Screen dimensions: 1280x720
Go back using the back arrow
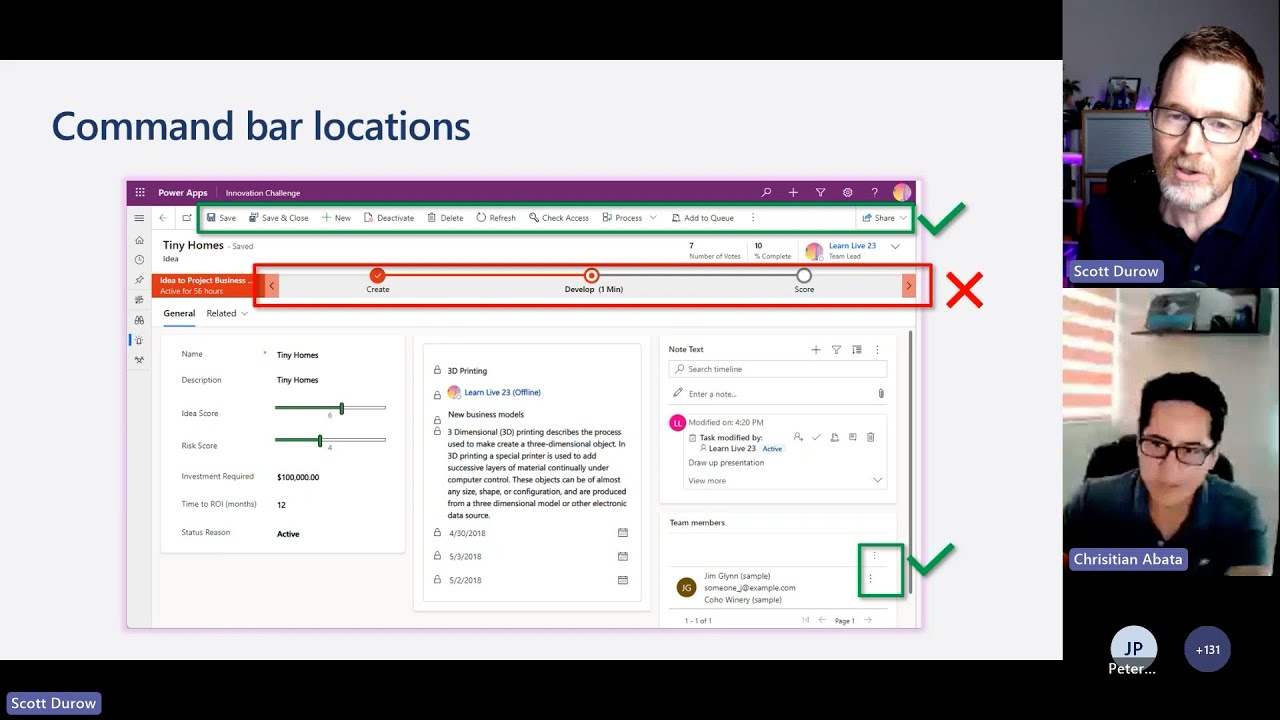163,217
